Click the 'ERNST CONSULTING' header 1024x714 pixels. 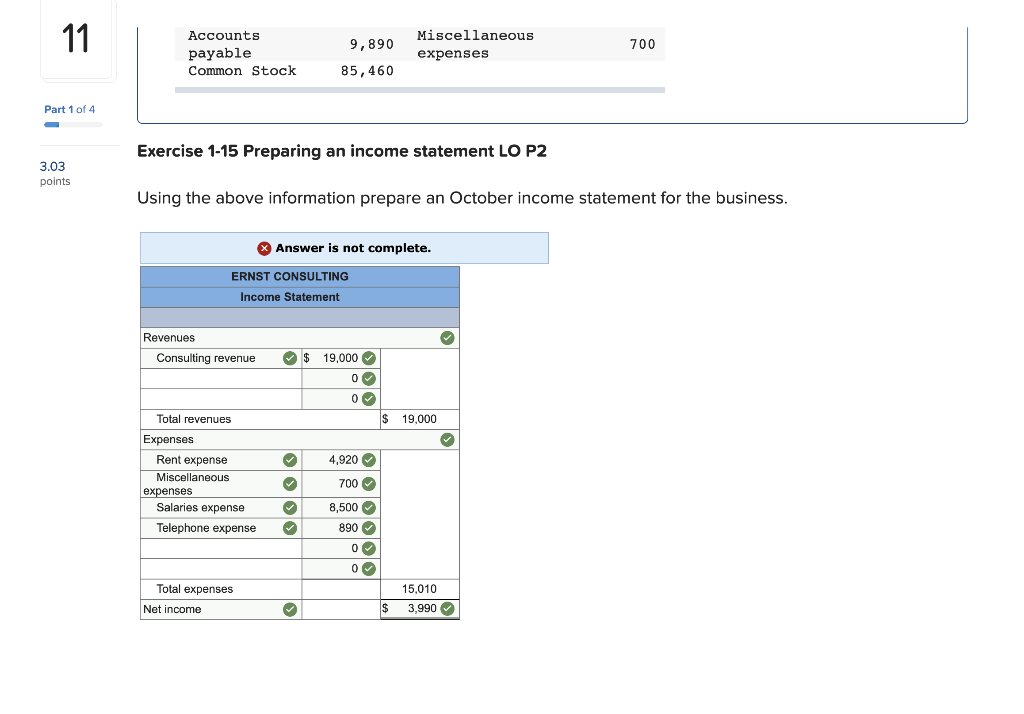click(x=290, y=276)
